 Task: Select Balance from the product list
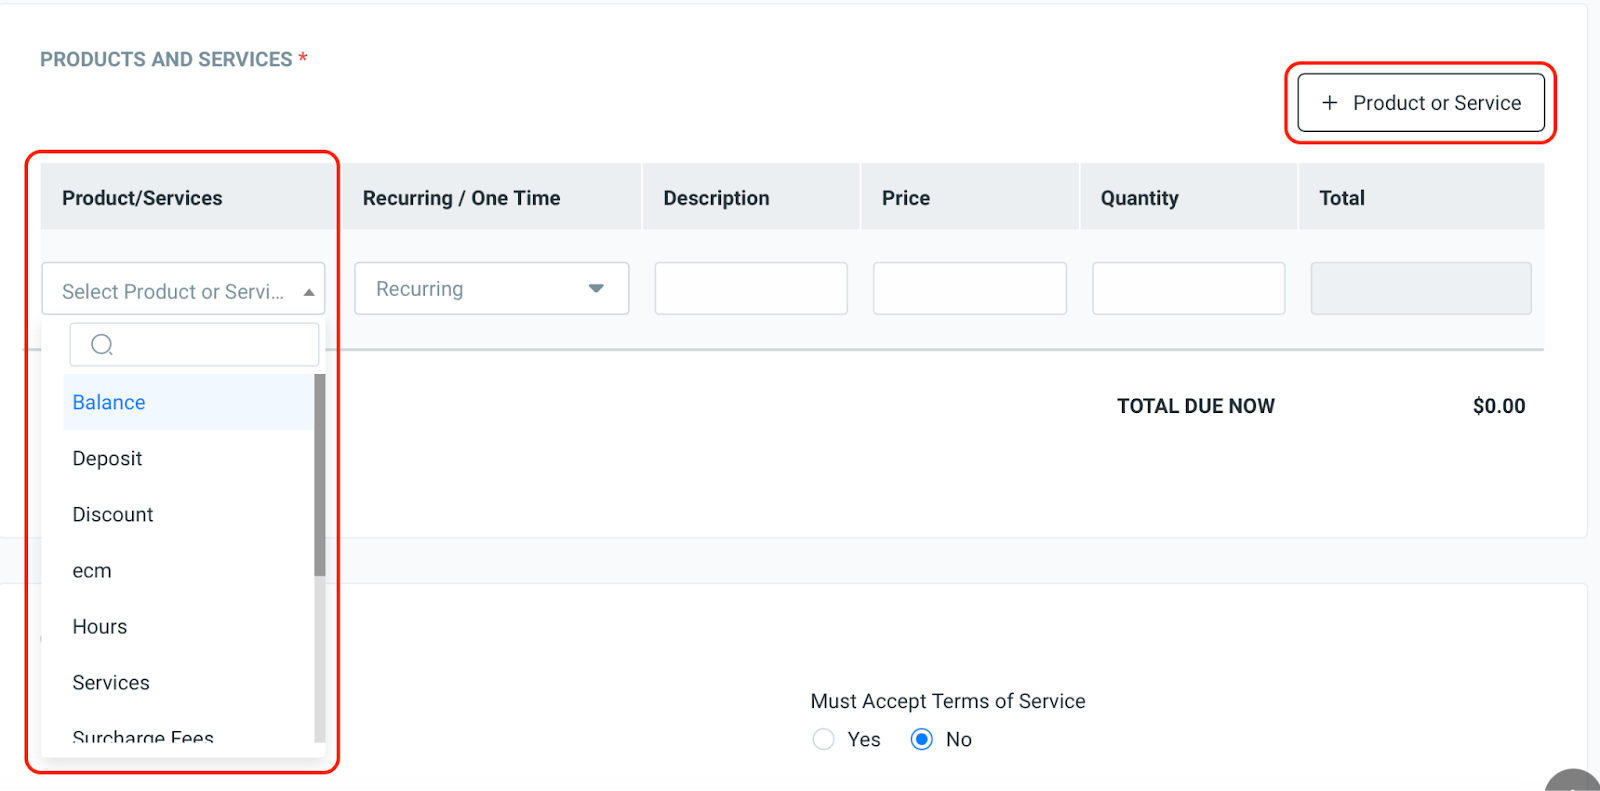pos(189,403)
